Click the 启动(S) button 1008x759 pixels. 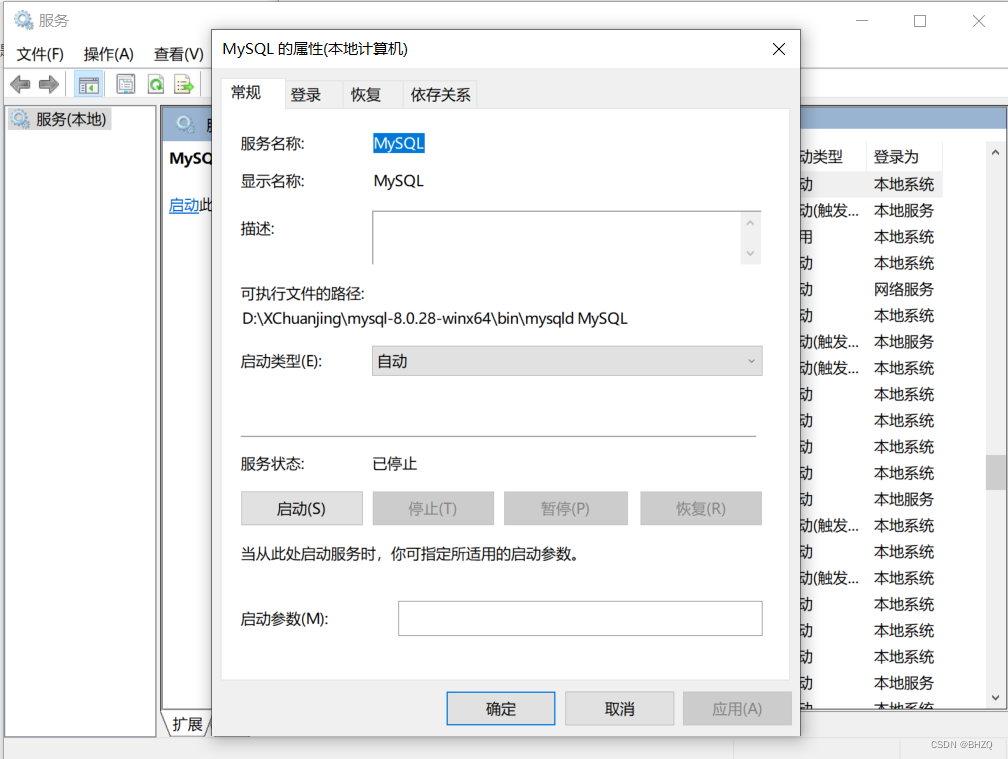point(302,508)
